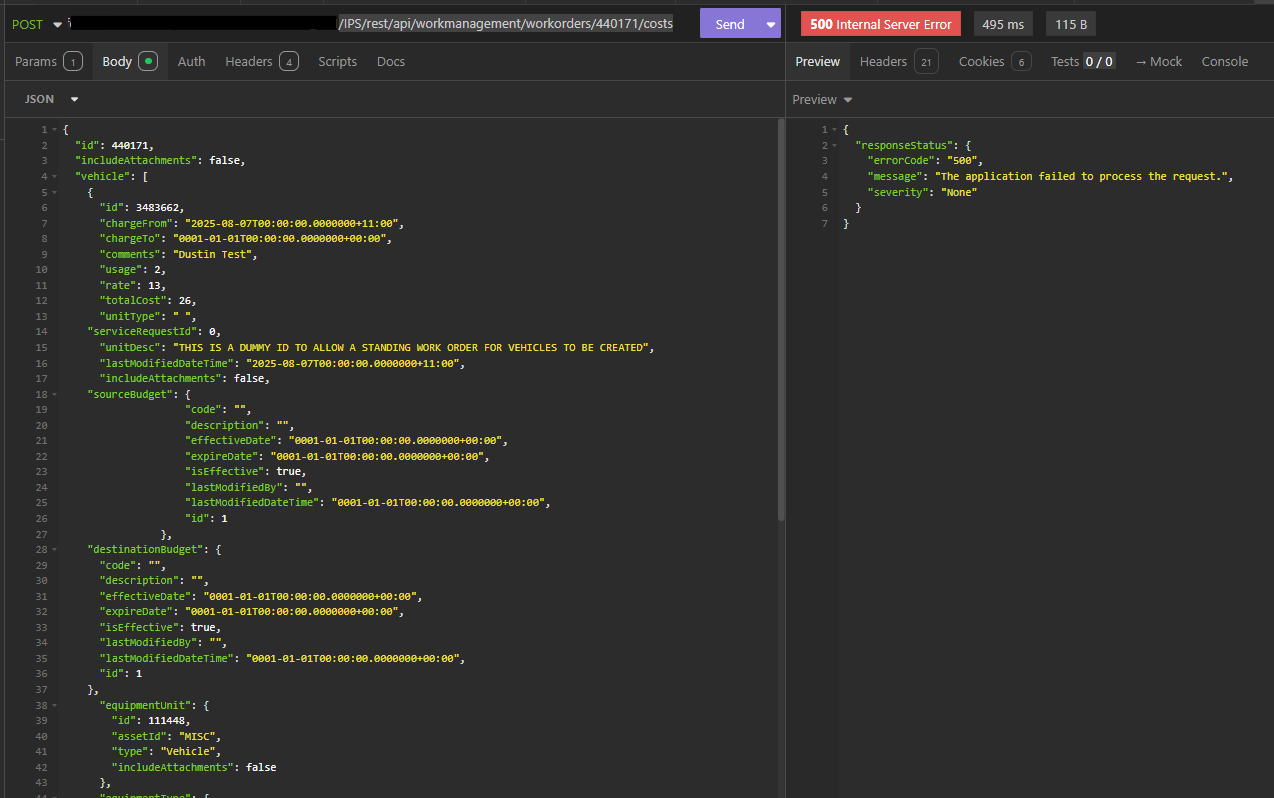Open the Console tab
The image size is (1274, 798).
click(x=1224, y=62)
